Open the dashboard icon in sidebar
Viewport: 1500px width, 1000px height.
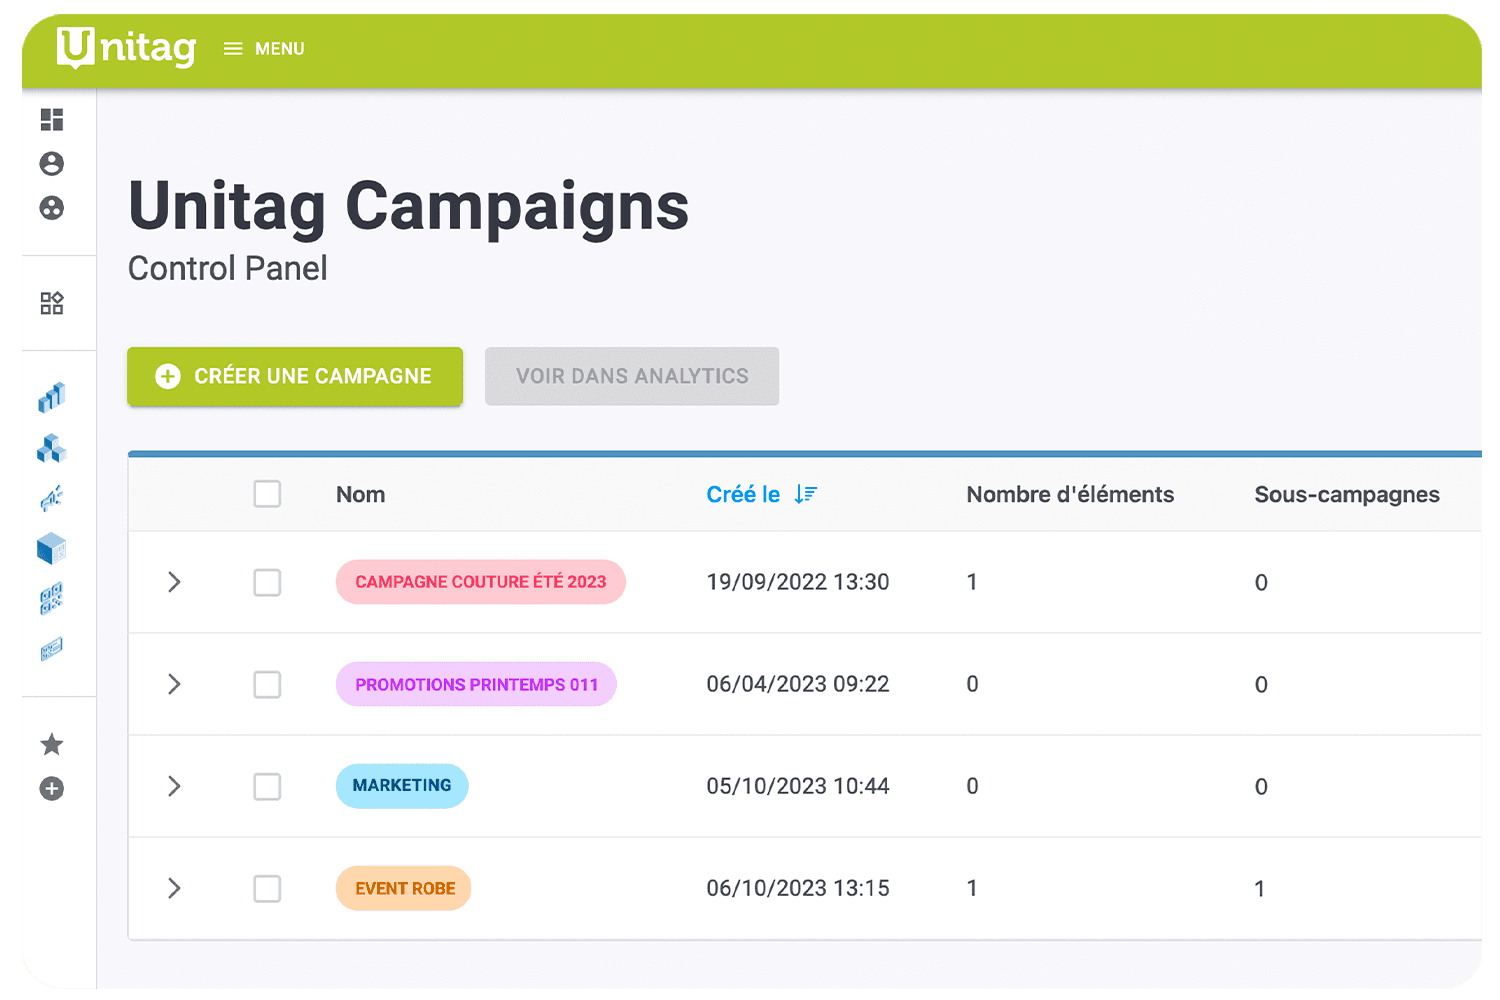point(52,120)
